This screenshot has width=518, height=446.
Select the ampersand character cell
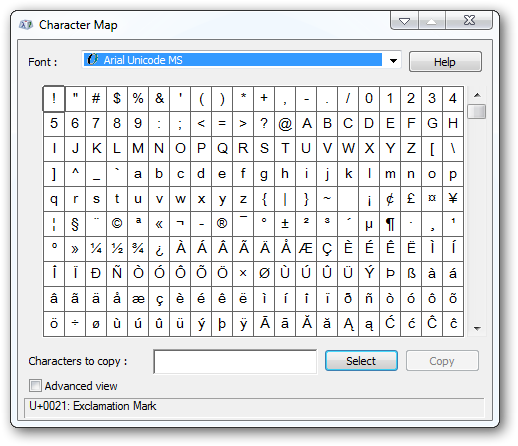point(159,99)
